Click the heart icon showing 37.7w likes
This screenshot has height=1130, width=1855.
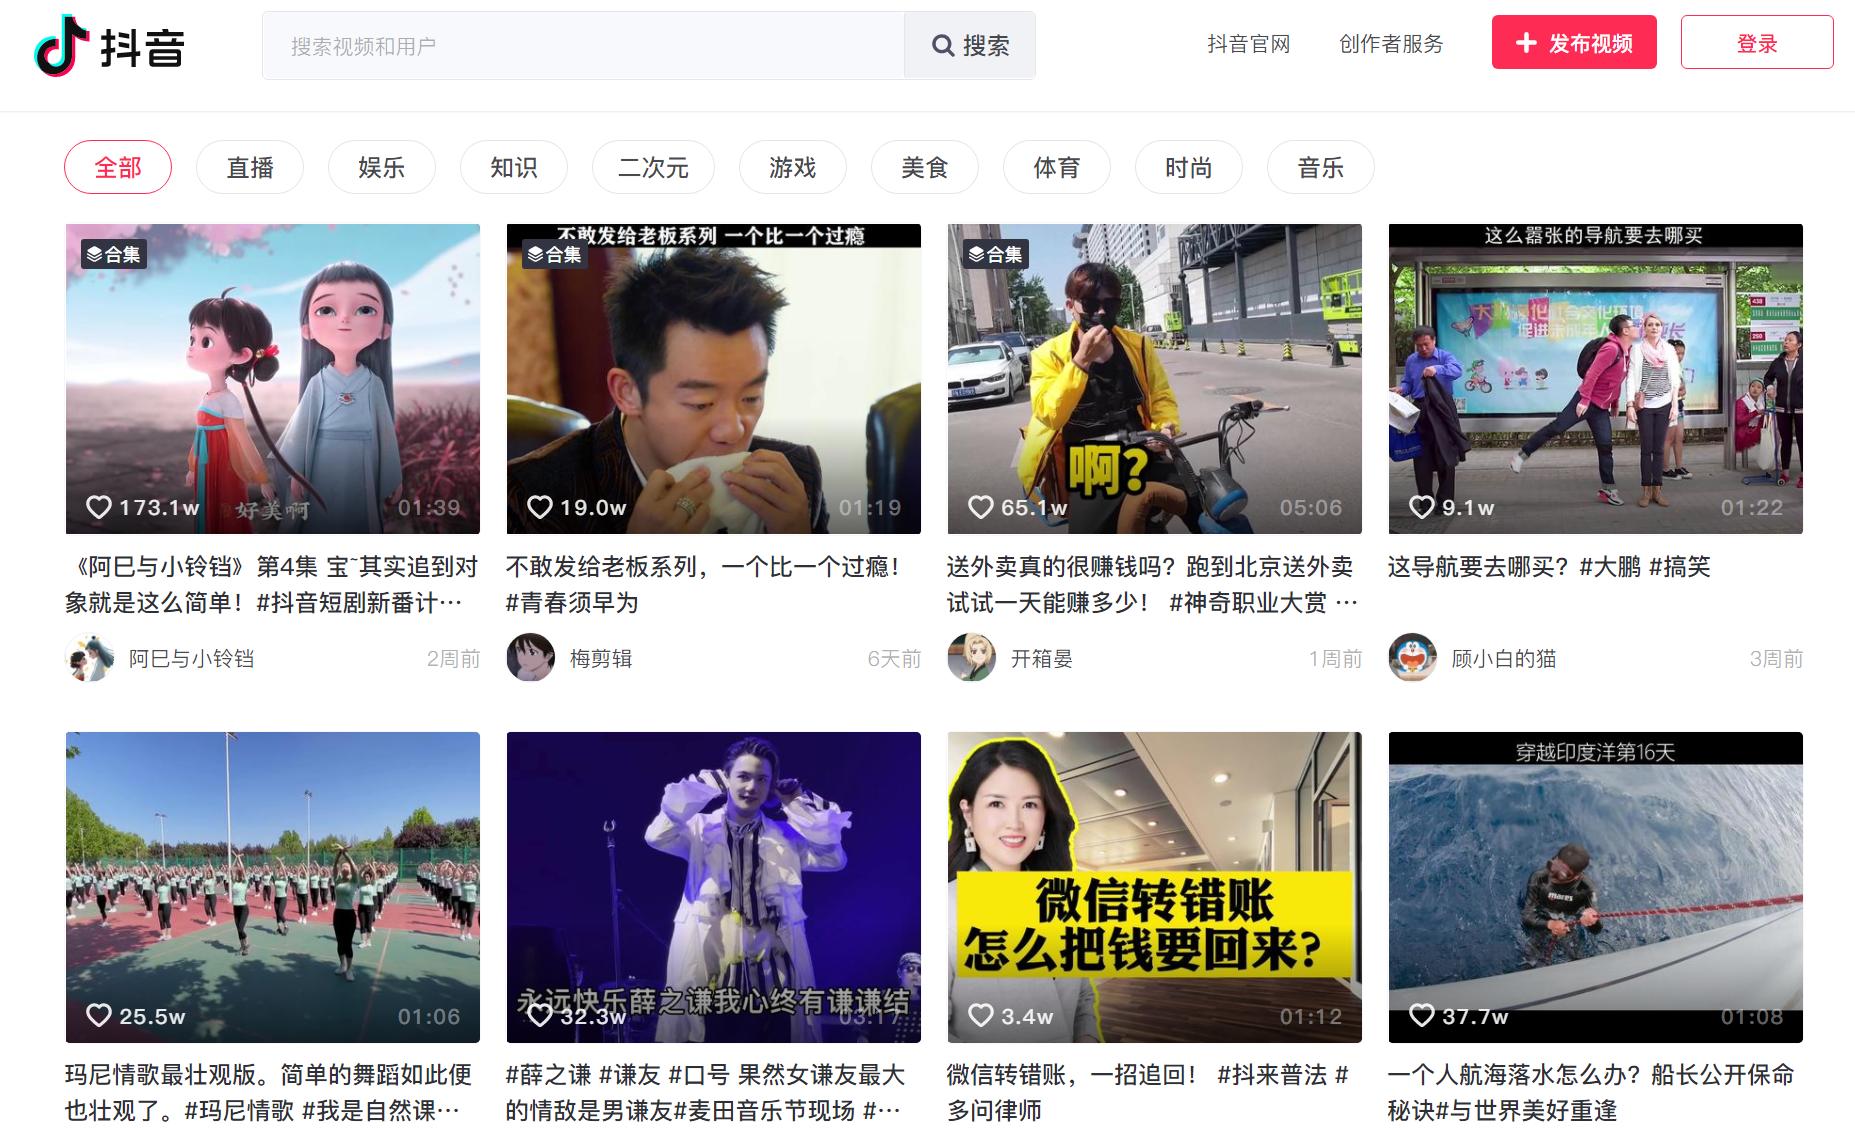[1421, 1016]
